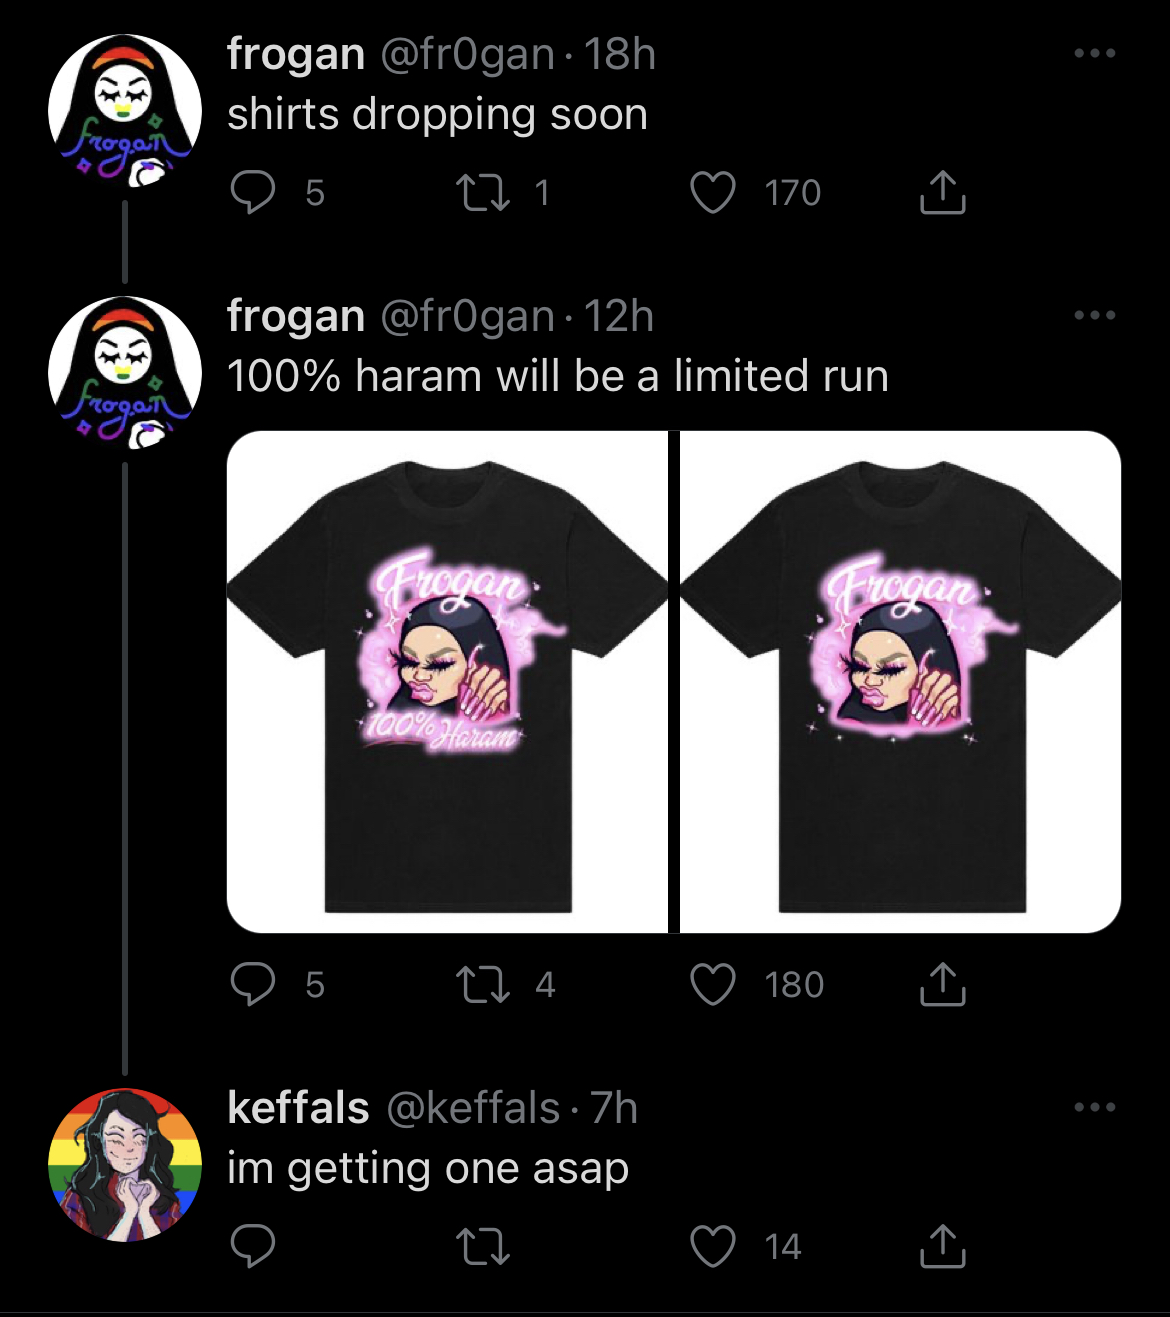Reply to keffals' 'im getting one asap' tweet
1170x1317 pixels.
(253, 1246)
